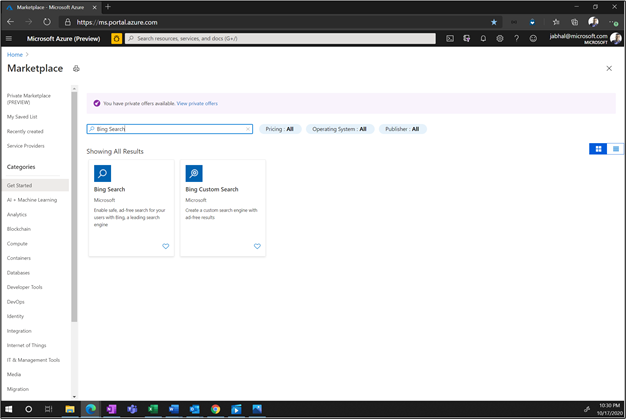Open the notifications bell
Viewport: 626px width, 419px height.
coord(483,38)
